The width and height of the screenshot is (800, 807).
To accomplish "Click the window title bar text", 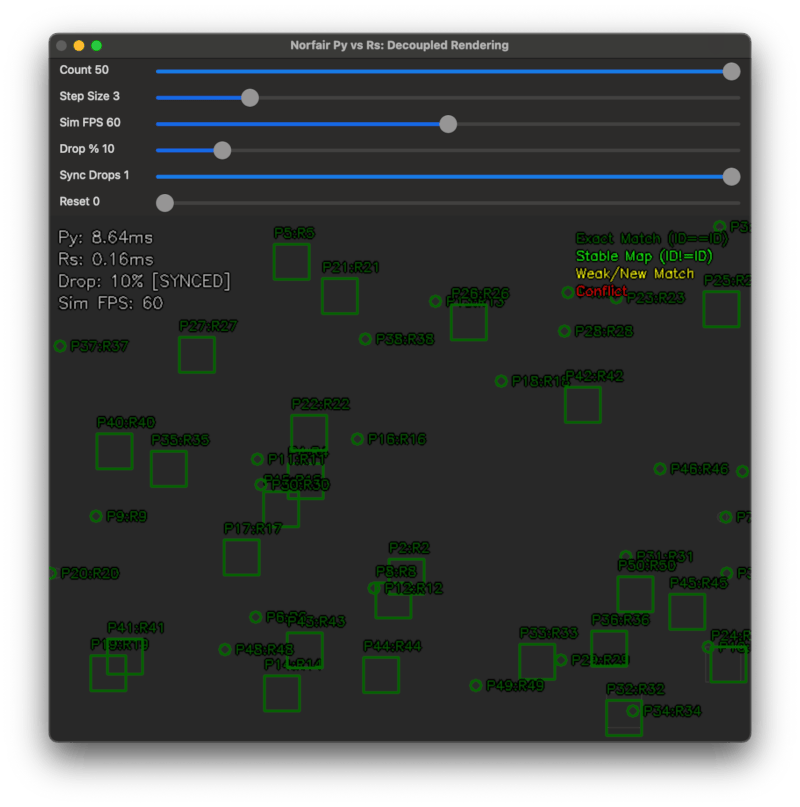I will click(x=399, y=45).
